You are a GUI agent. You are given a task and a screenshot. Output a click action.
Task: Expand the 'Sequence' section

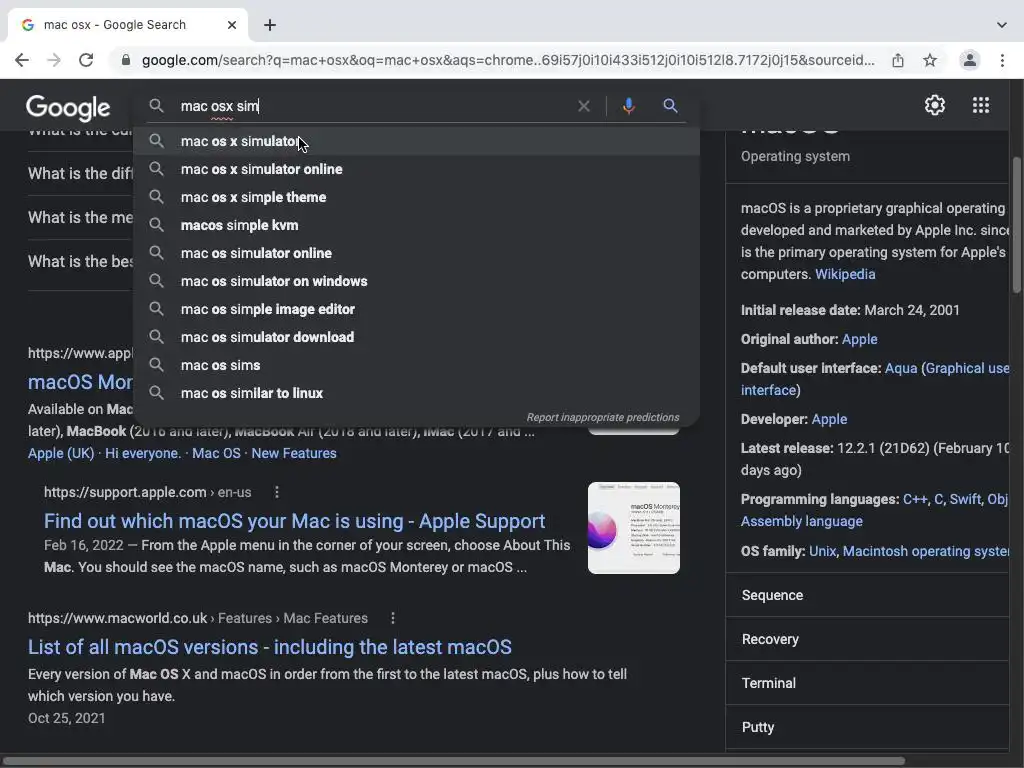[x=867, y=595]
